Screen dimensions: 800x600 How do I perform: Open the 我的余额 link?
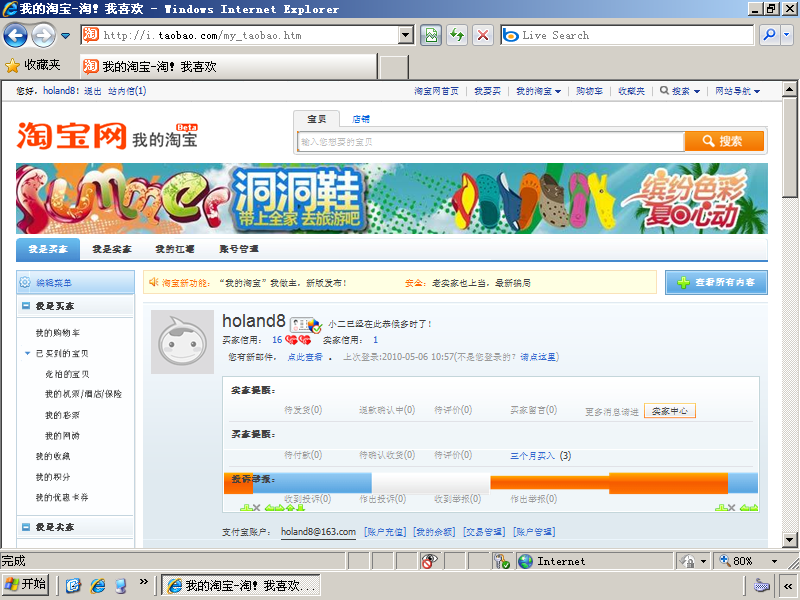(434, 532)
